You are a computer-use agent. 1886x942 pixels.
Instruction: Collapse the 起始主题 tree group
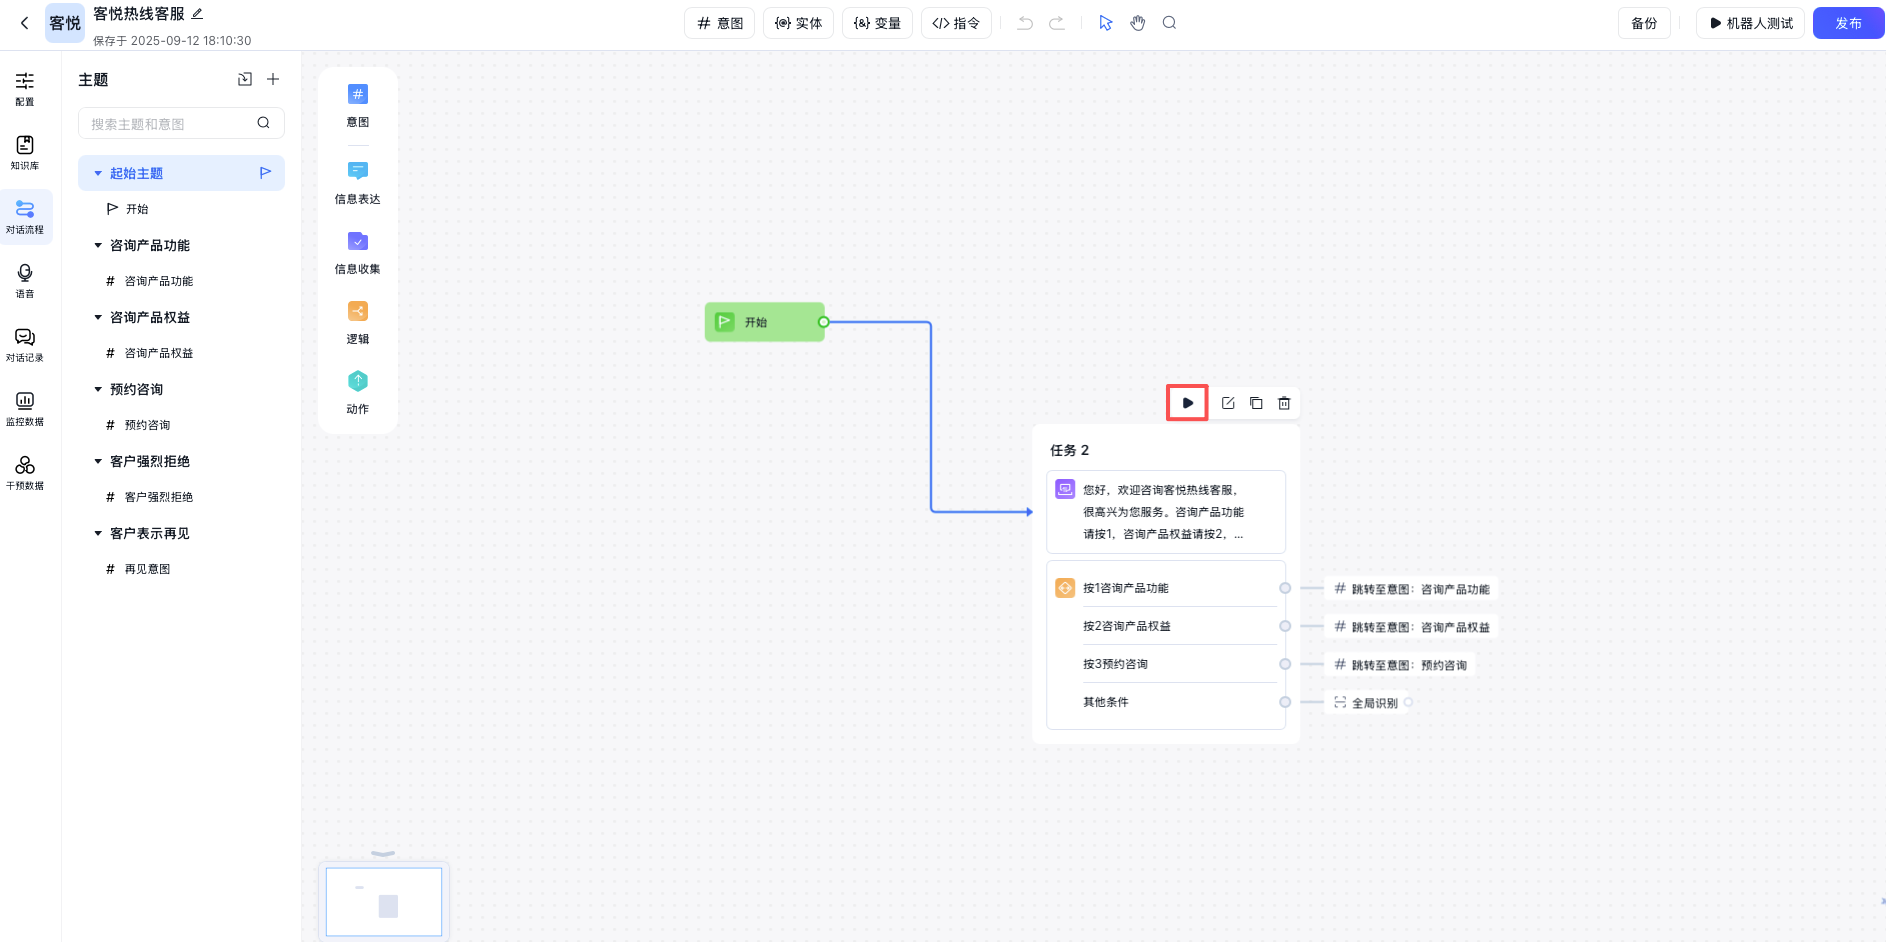click(98, 173)
